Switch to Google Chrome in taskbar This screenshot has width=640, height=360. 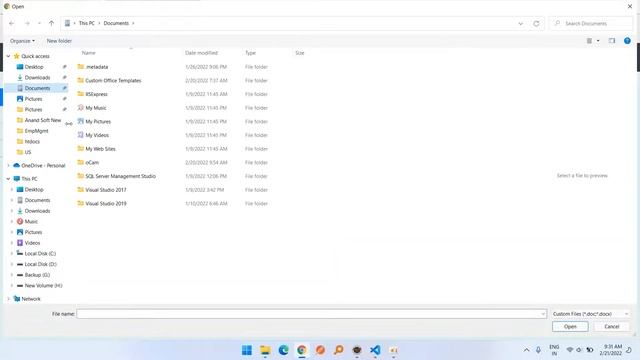[x=302, y=350]
